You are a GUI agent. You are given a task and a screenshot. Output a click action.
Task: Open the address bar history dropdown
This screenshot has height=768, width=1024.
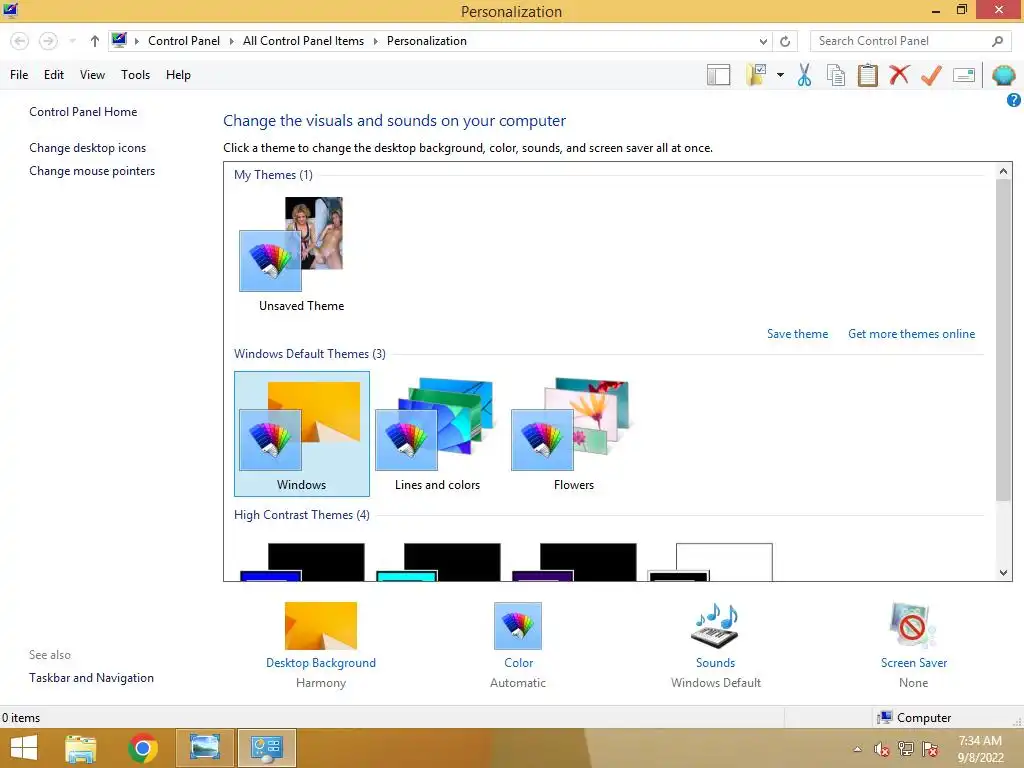(x=763, y=41)
